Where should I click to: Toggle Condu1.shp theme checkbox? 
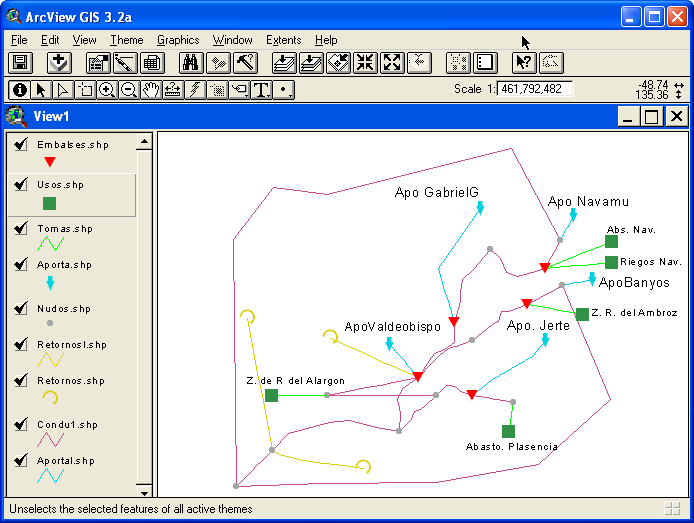click(x=21, y=424)
